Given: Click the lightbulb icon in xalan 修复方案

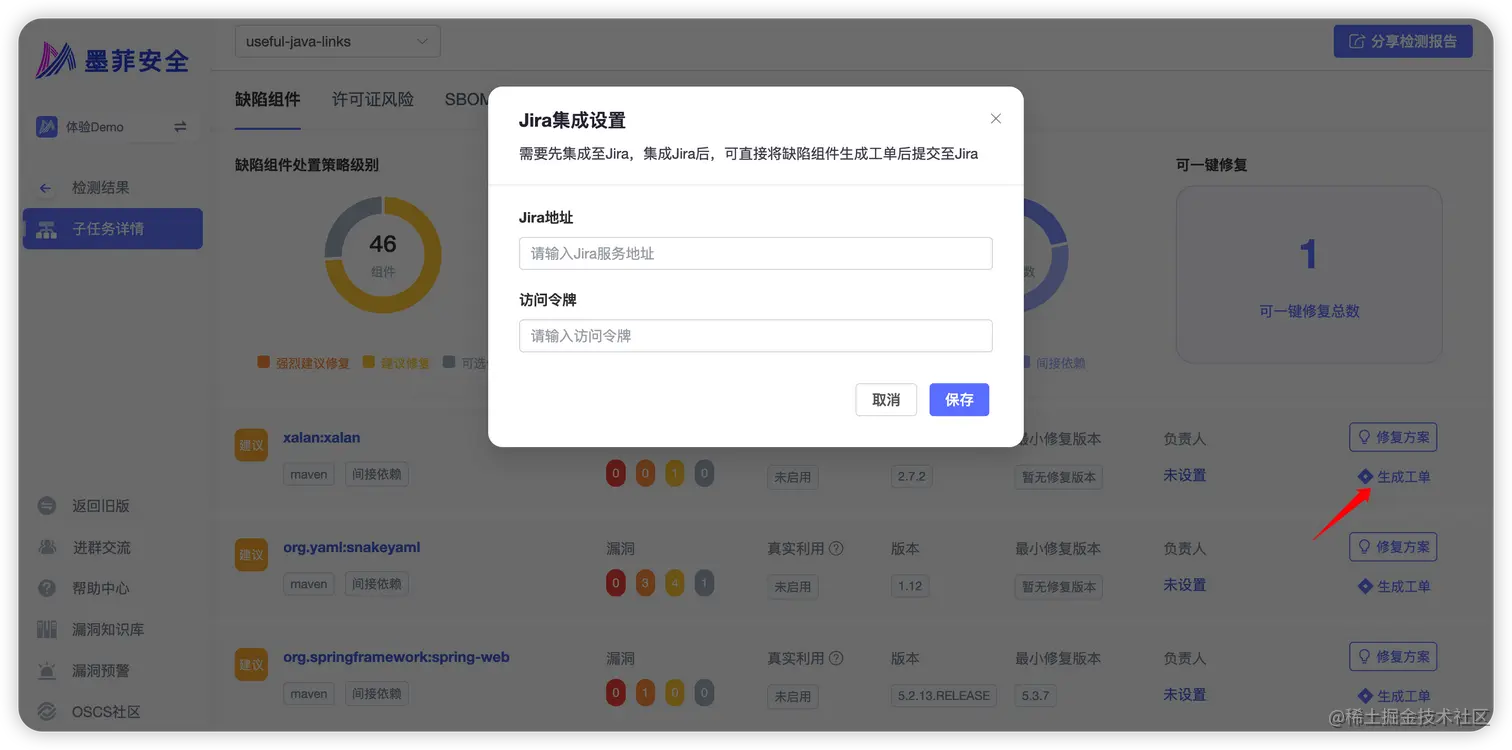Looking at the screenshot, I should coord(1364,437).
